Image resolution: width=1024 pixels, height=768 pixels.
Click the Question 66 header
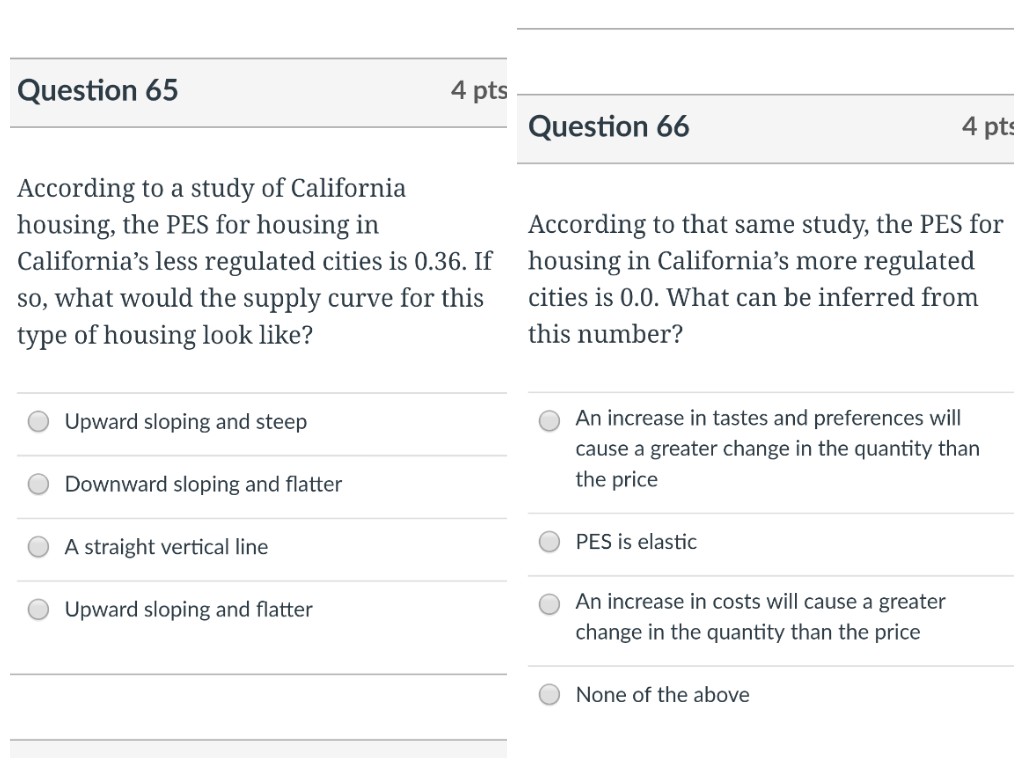point(609,126)
